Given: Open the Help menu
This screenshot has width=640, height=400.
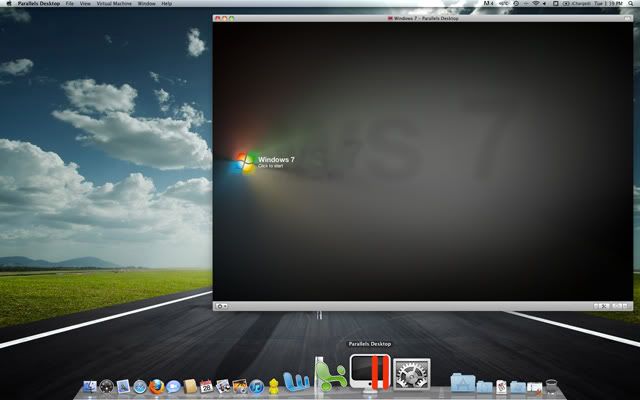Looking at the screenshot, I should point(166,4).
